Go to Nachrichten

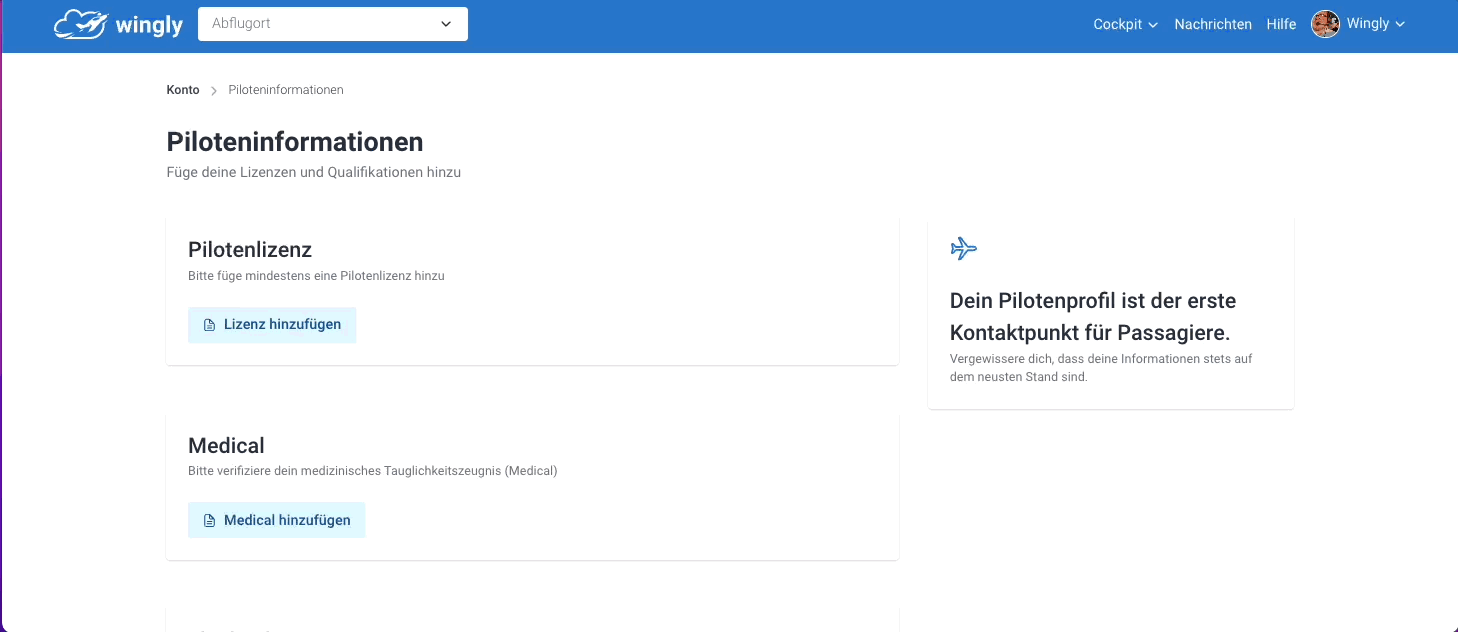pos(1213,24)
